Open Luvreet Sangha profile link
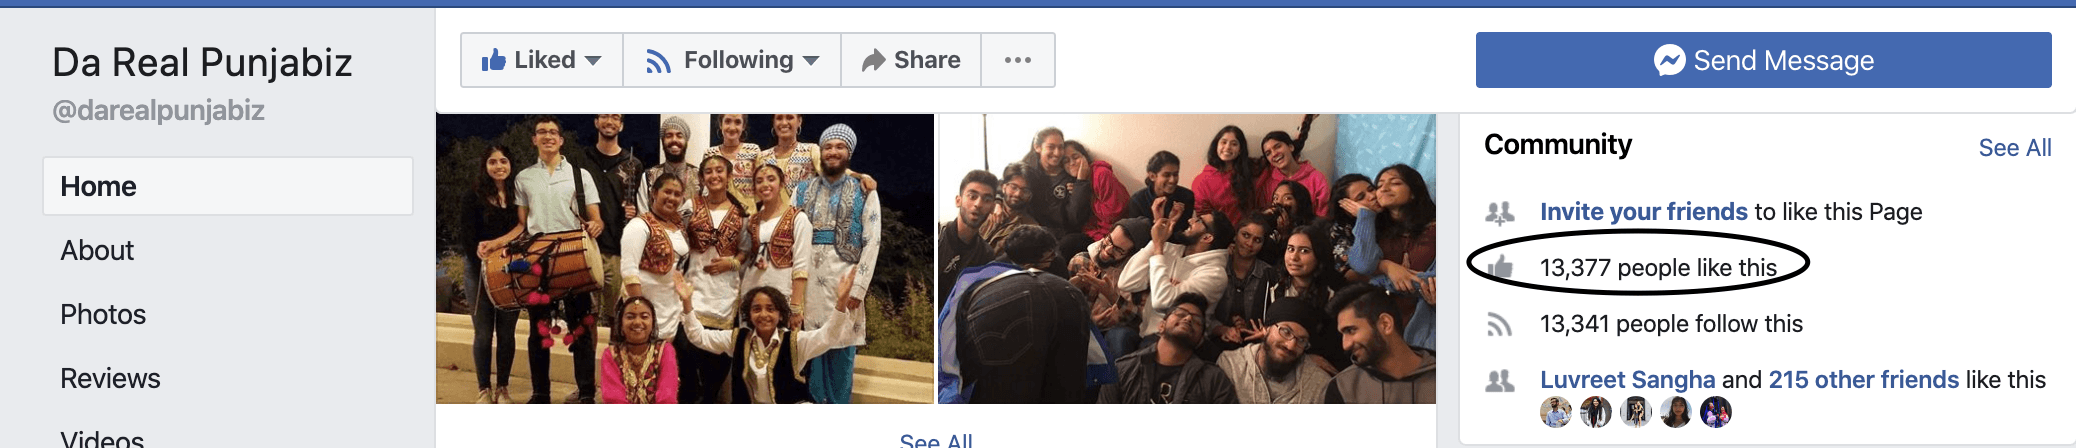Viewport: 2076px width, 448px height. coord(1627,380)
